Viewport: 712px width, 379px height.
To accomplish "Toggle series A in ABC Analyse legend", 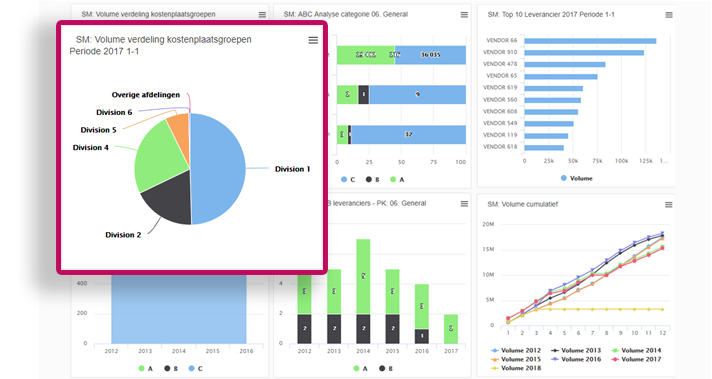I will pos(397,180).
